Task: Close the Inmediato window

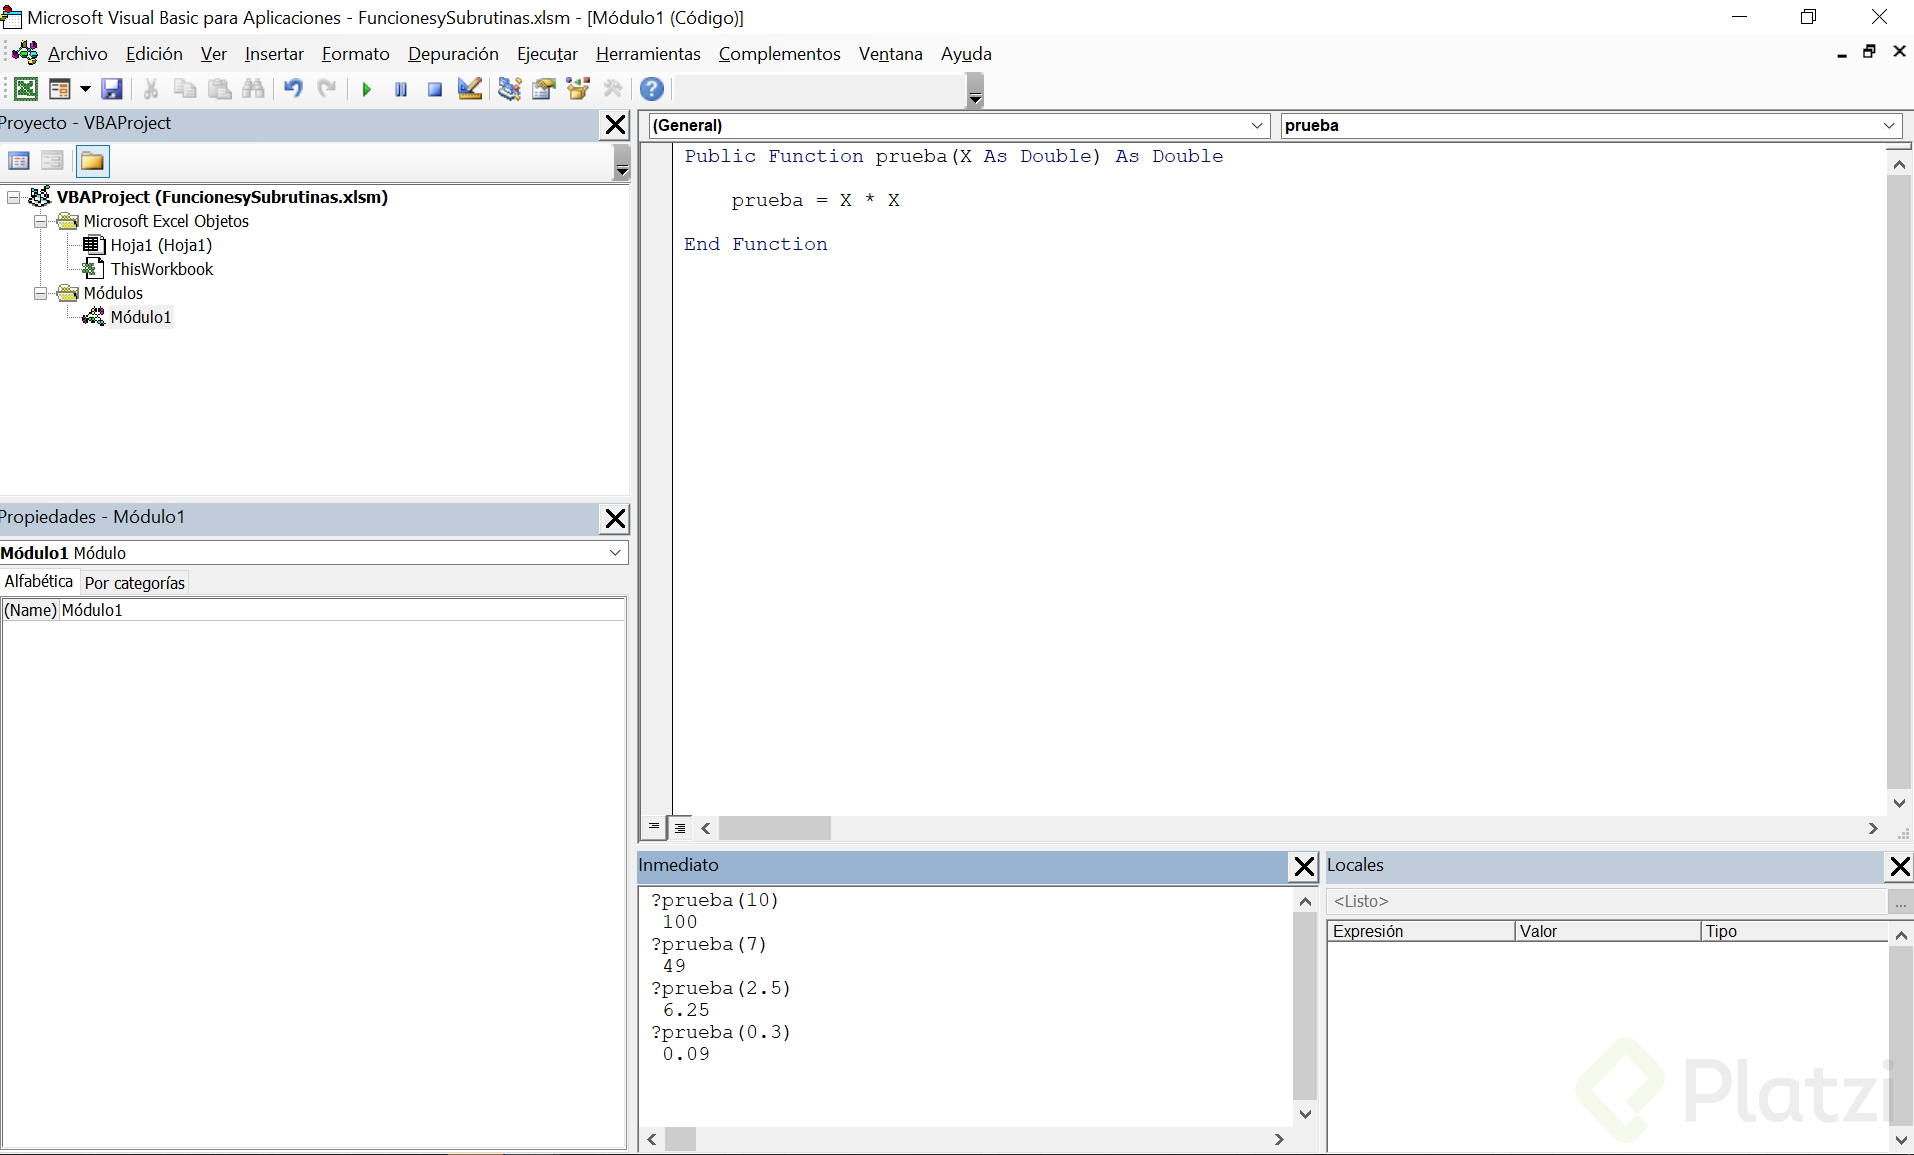Action: tap(1304, 866)
